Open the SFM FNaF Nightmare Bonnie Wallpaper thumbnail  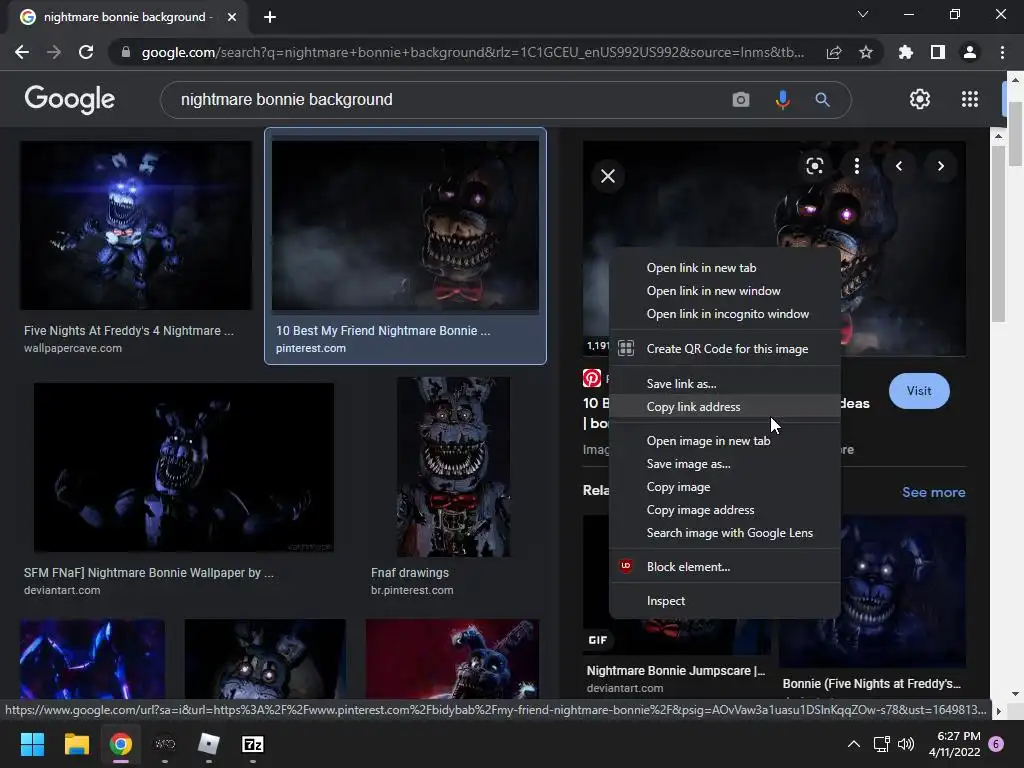(x=184, y=468)
